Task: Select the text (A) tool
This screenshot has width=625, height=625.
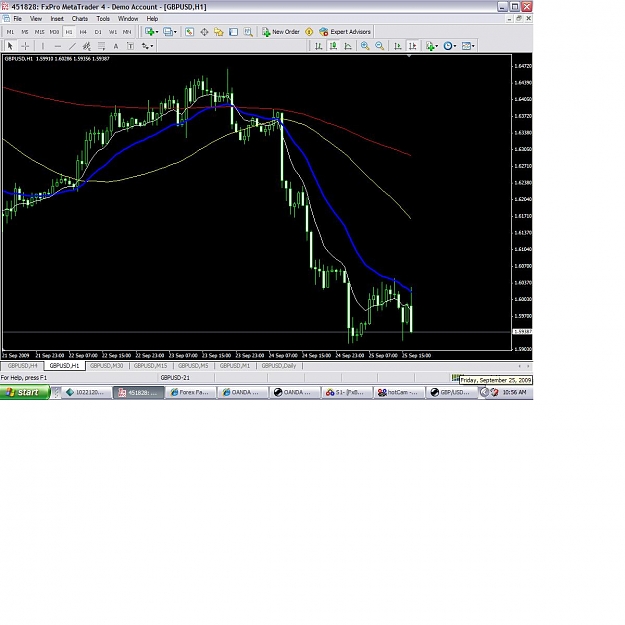Action: tap(116, 46)
